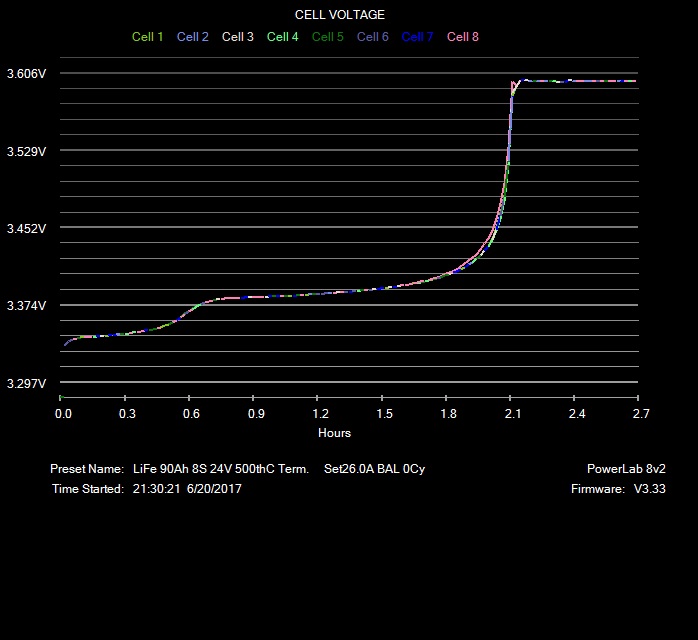
Task: Click the CELL VOLTAGE chart title
Action: [340, 15]
